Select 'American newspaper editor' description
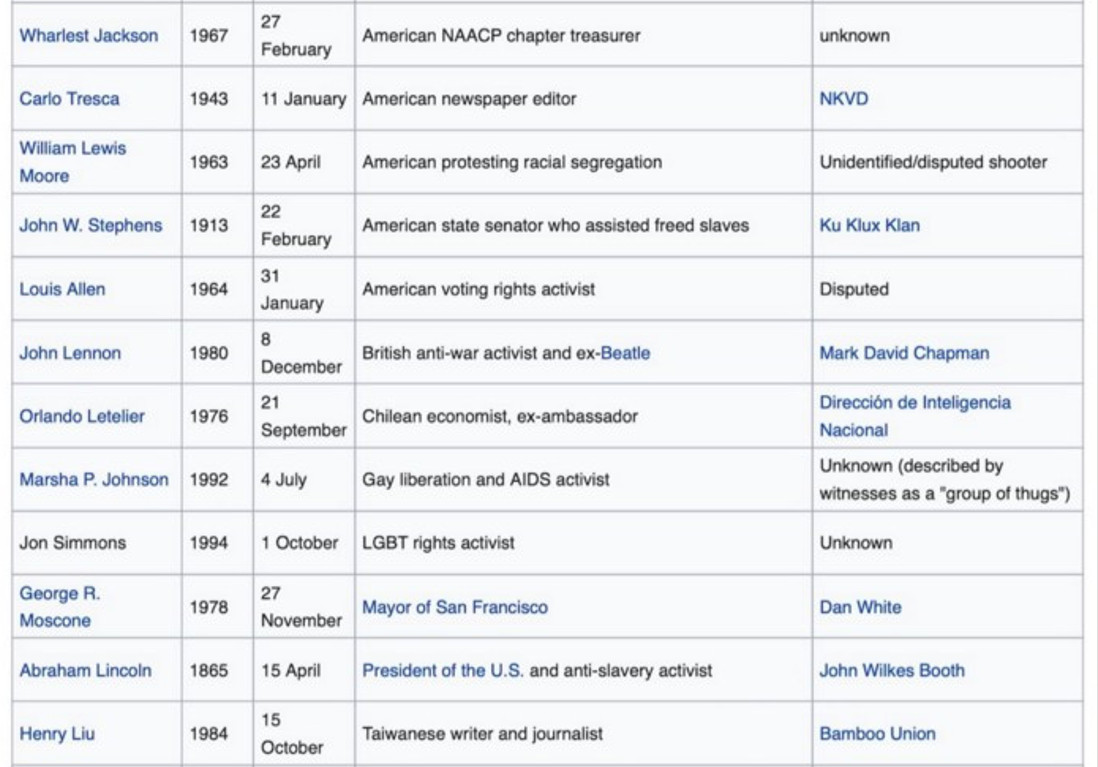Viewport: 1098px width, 767px height. (x=469, y=99)
